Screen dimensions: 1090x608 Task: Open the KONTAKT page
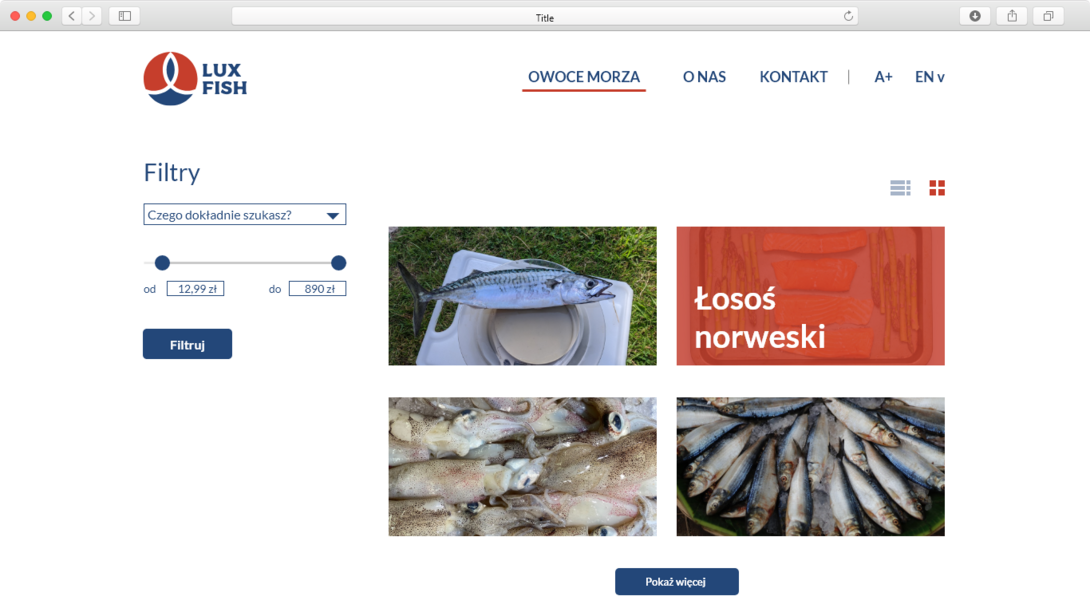point(793,77)
